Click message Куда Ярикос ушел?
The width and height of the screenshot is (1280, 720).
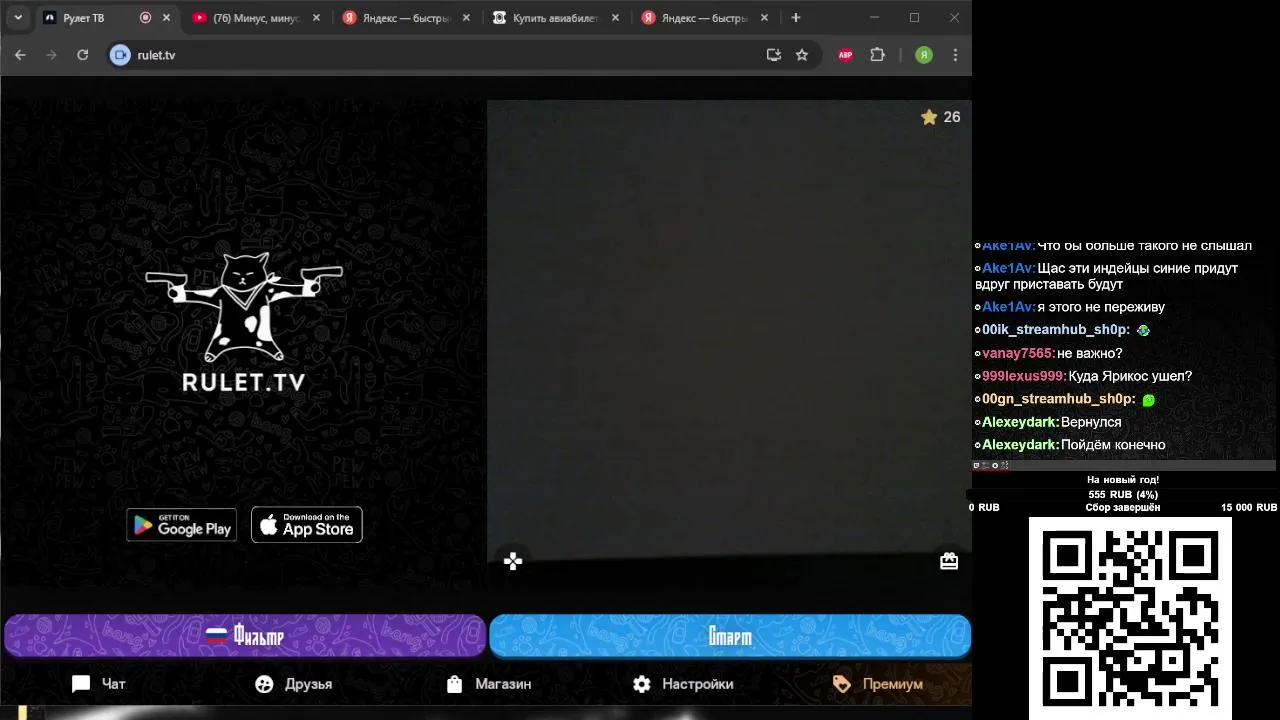coord(1130,376)
